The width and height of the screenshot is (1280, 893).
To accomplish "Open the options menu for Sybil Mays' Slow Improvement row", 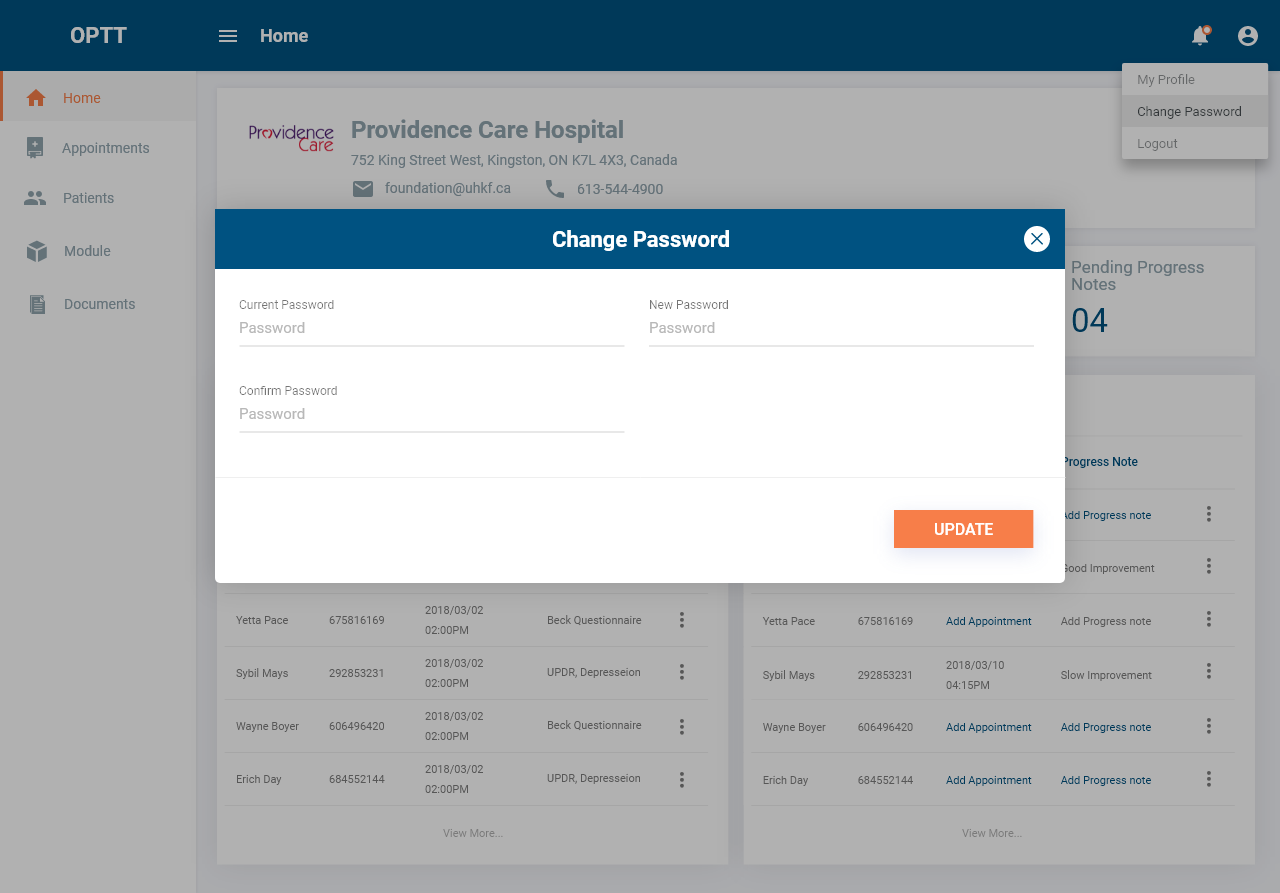I will 1208,671.
